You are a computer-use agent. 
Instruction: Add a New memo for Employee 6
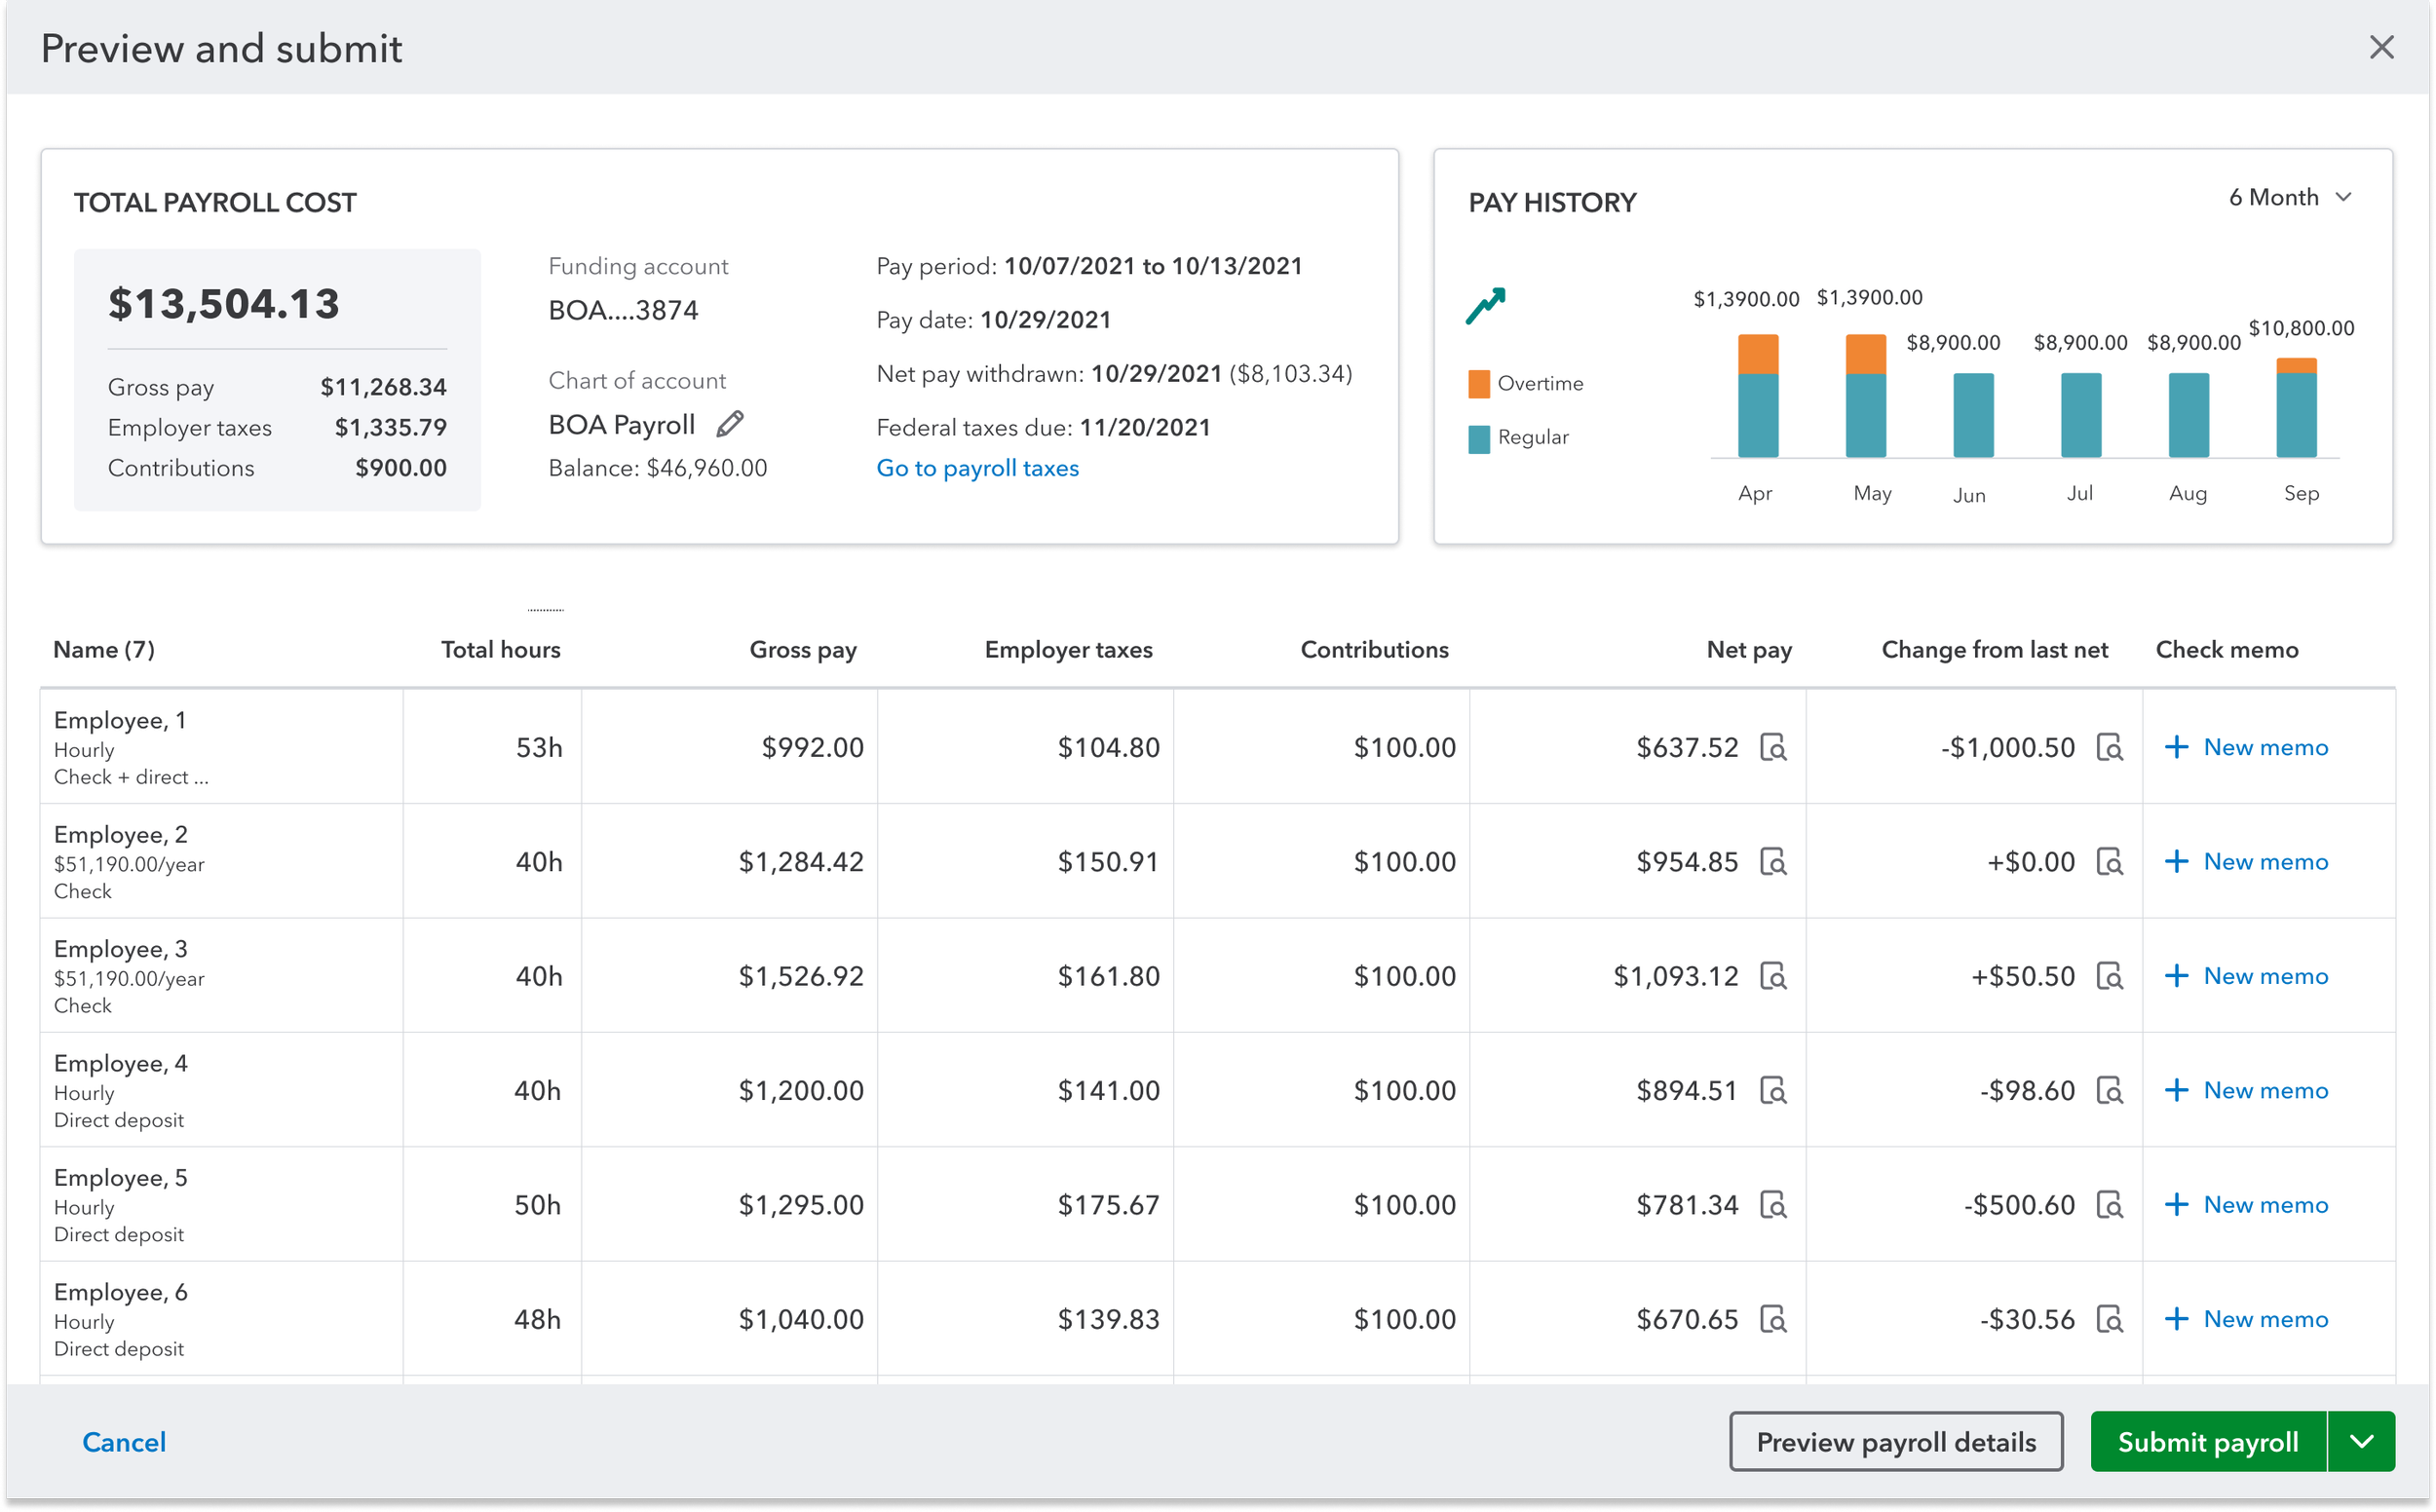(x=2247, y=1320)
